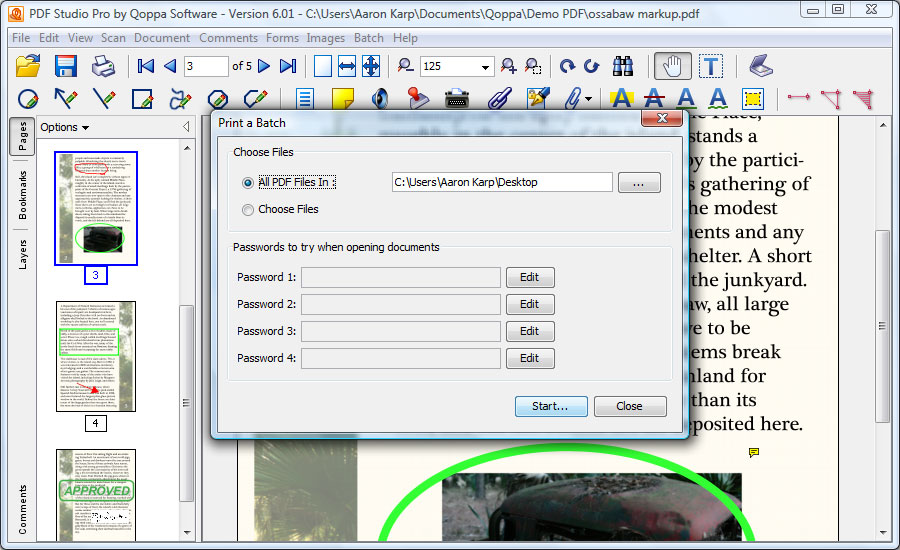This screenshot has height=550, width=900.
Task: Select the marquee zoom tool
Action: (533, 66)
